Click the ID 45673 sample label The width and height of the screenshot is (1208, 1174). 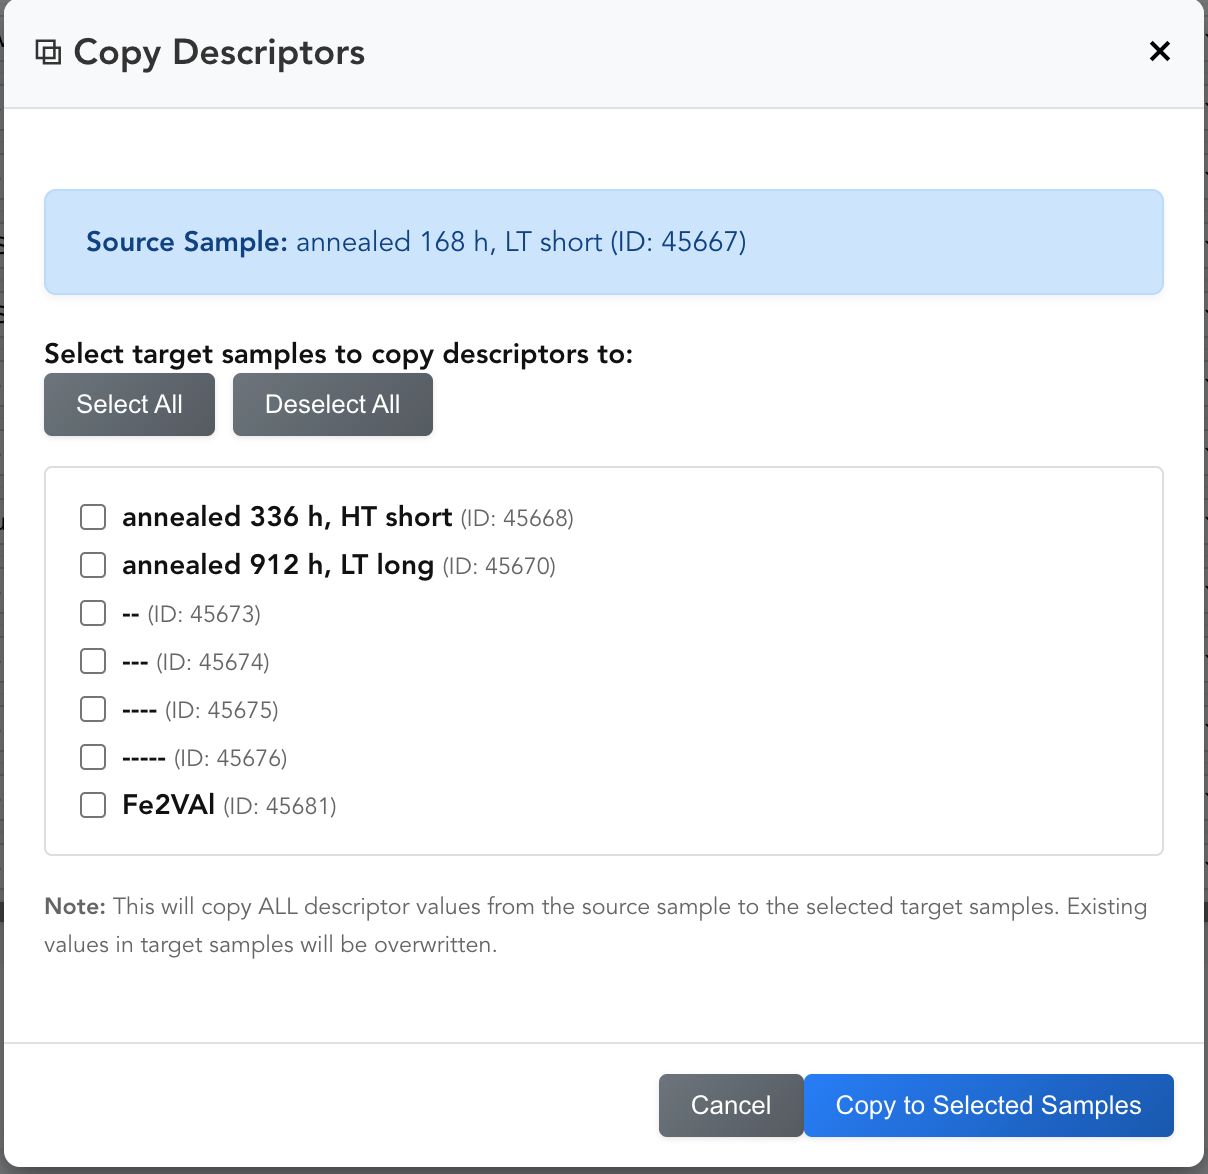coord(191,613)
